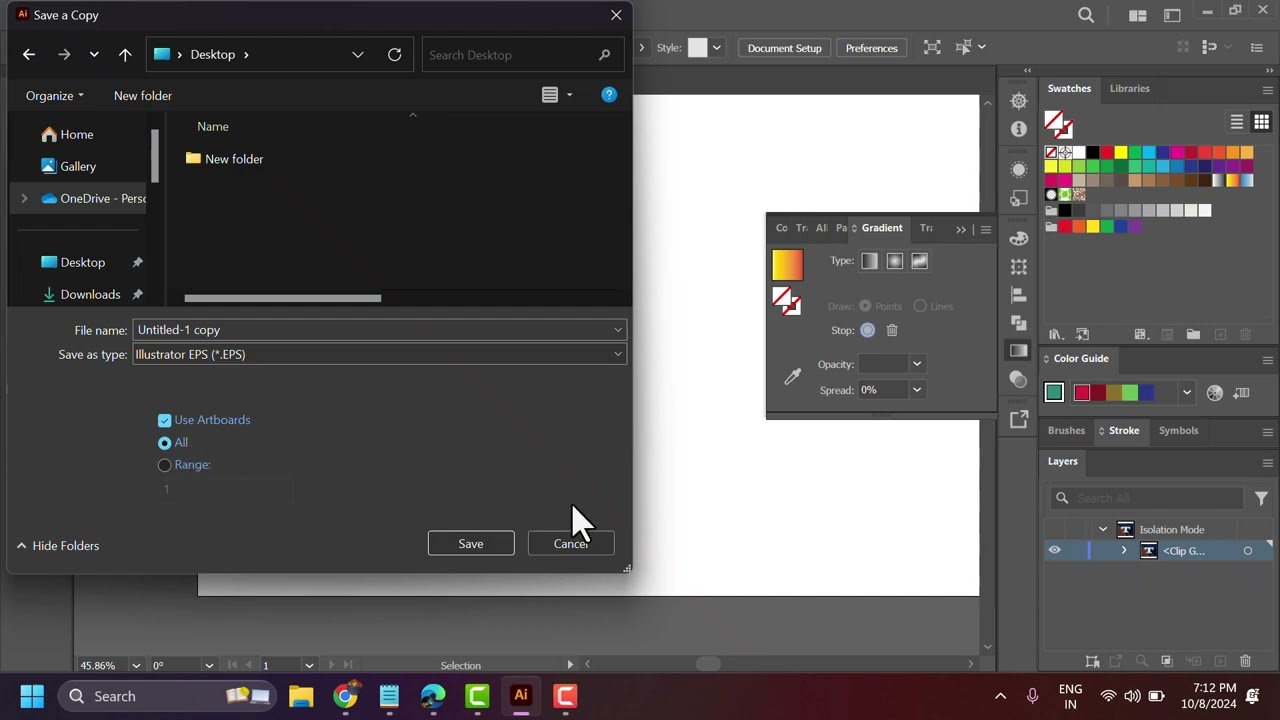The image size is (1280, 720).
Task: Switch to the Symbols tab
Action: point(1178,430)
